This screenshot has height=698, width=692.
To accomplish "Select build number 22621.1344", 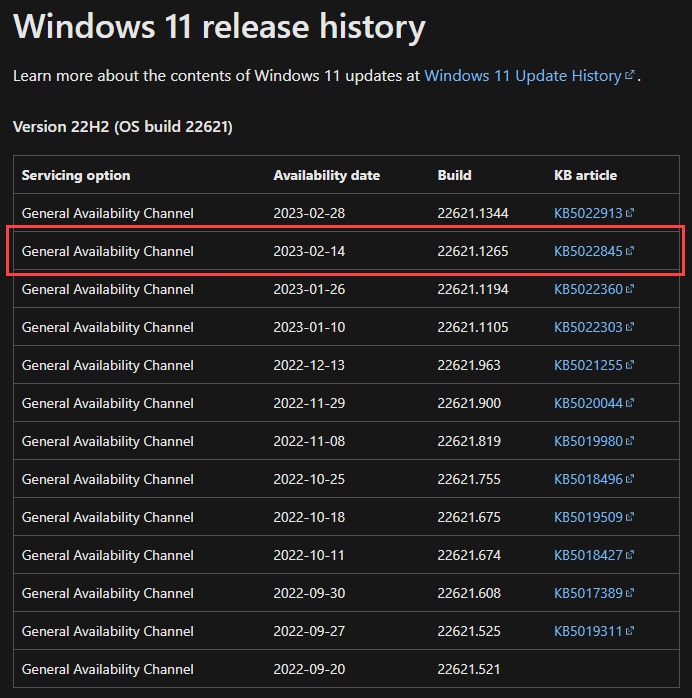I will (473, 213).
